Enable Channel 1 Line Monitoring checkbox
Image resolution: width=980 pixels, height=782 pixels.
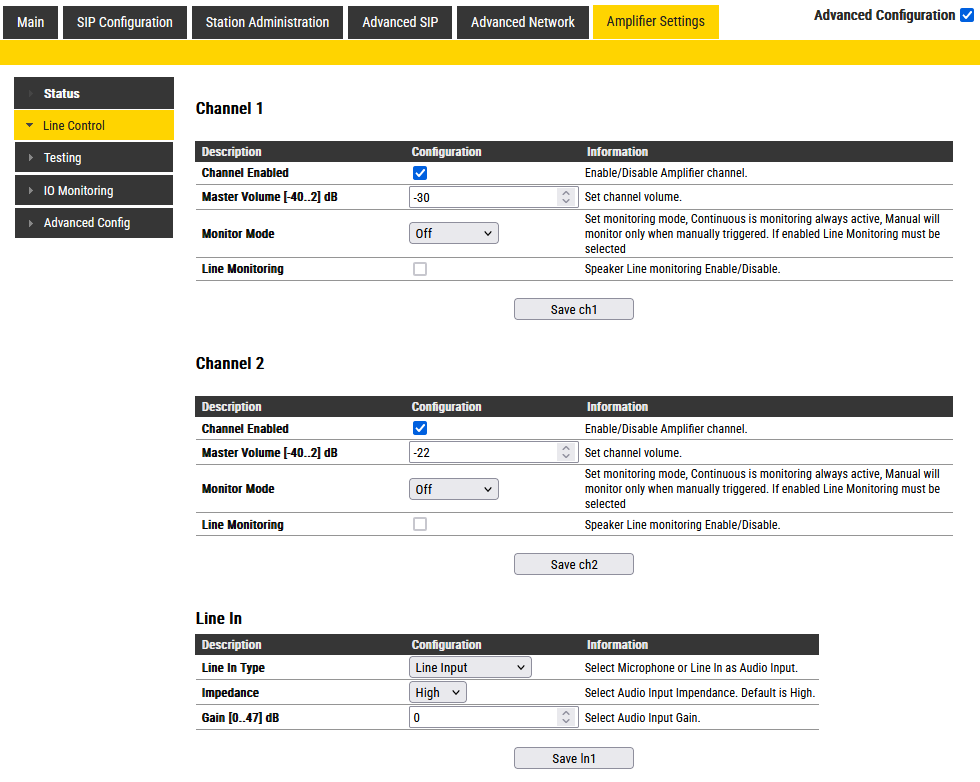tap(420, 269)
